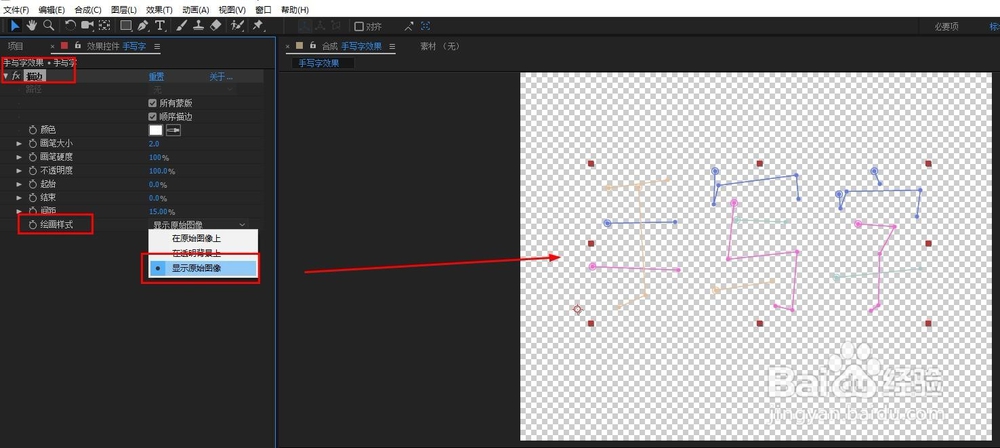
Task: Expand the 画笔大小 property
Action: pos(19,144)
